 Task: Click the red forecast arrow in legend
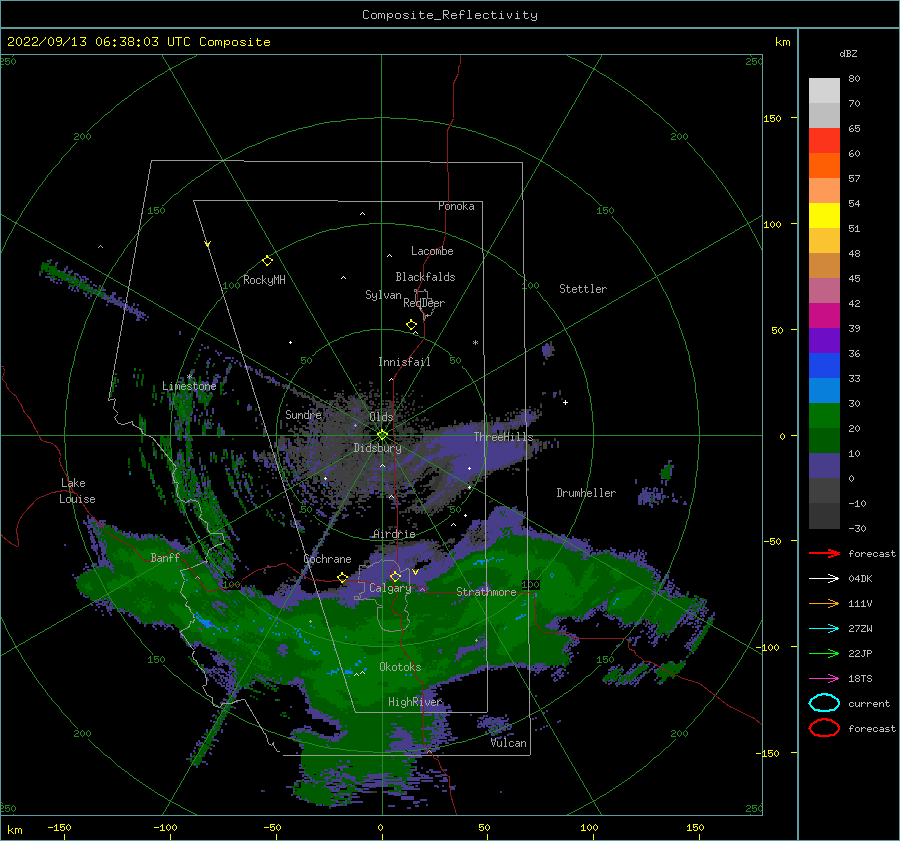point(824,553)
